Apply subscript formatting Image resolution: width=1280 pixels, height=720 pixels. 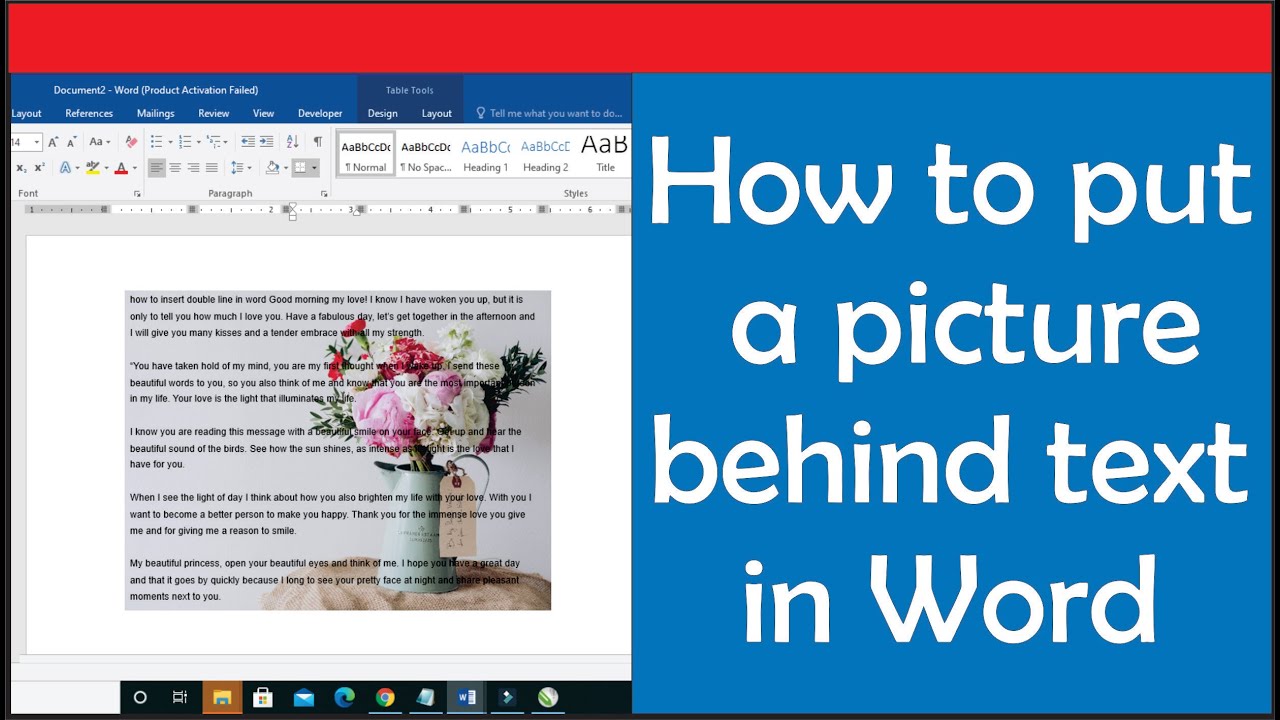(21, 167)
